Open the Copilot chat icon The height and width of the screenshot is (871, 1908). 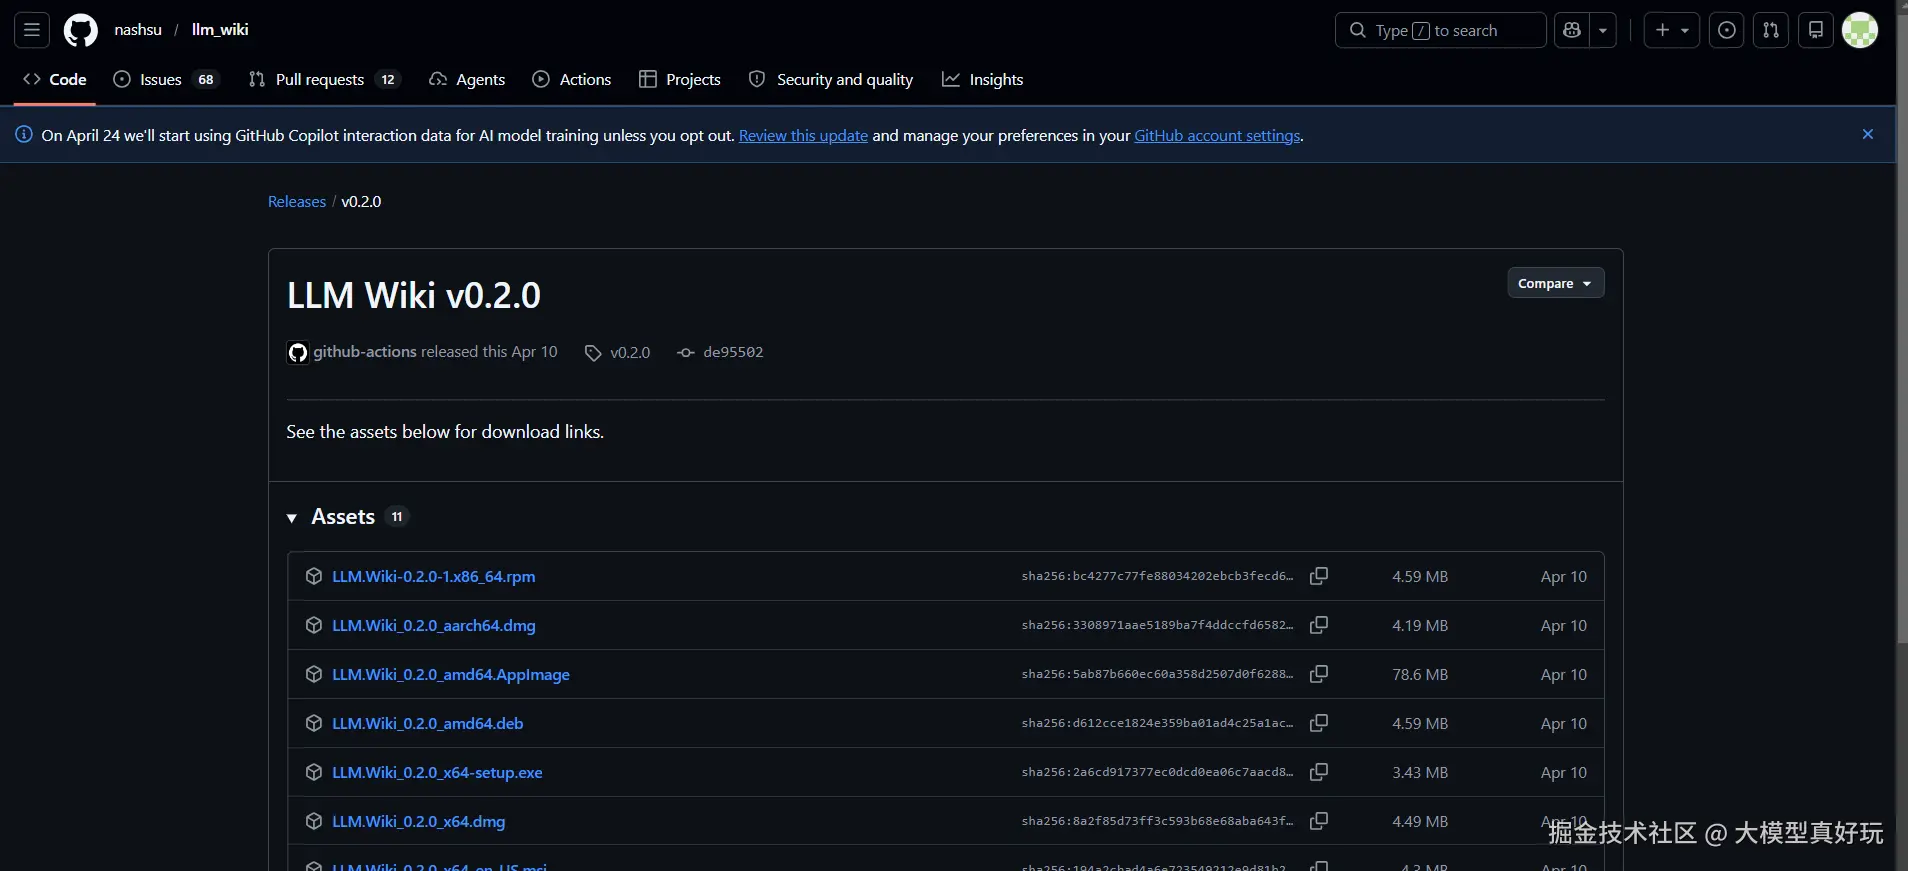[x=1572, y=30]
